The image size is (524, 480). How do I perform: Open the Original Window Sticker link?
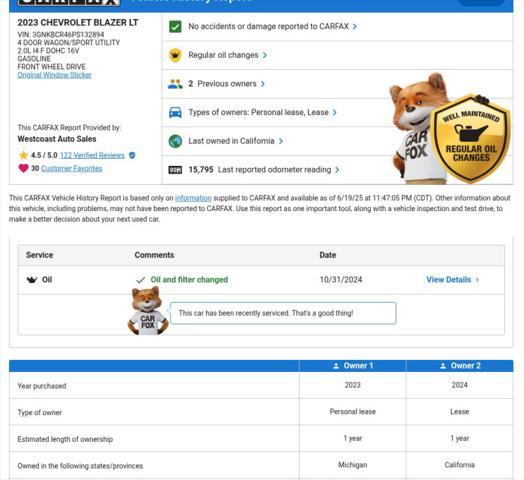coord(54,75)
